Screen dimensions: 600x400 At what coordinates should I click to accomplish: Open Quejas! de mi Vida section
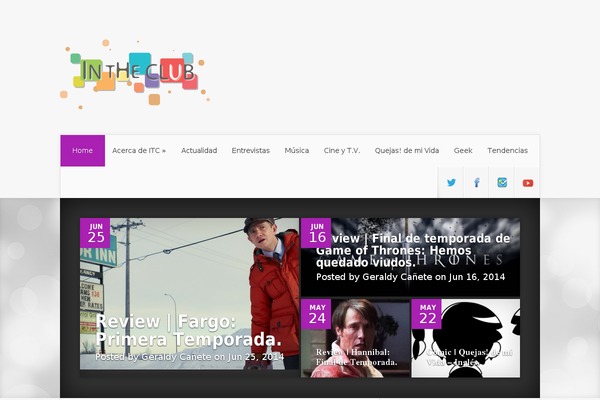[407, 150]
